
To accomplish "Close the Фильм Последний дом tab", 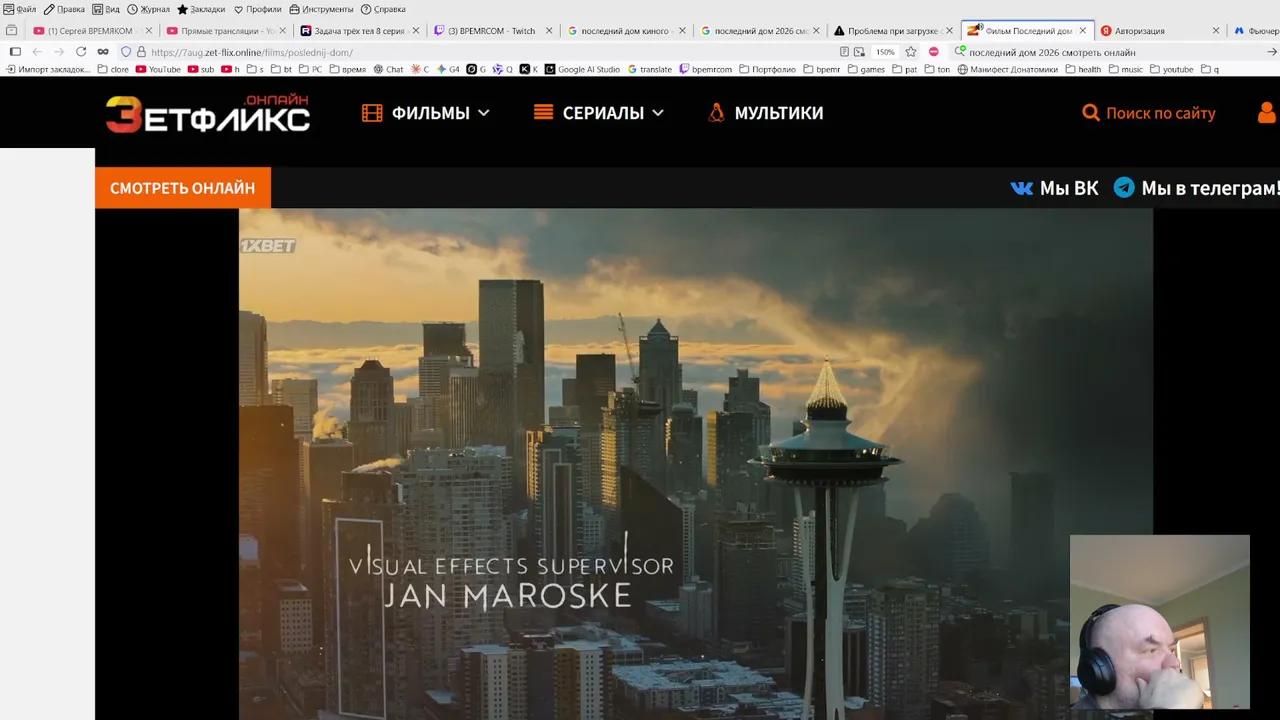I will [x=1082, y=31].
